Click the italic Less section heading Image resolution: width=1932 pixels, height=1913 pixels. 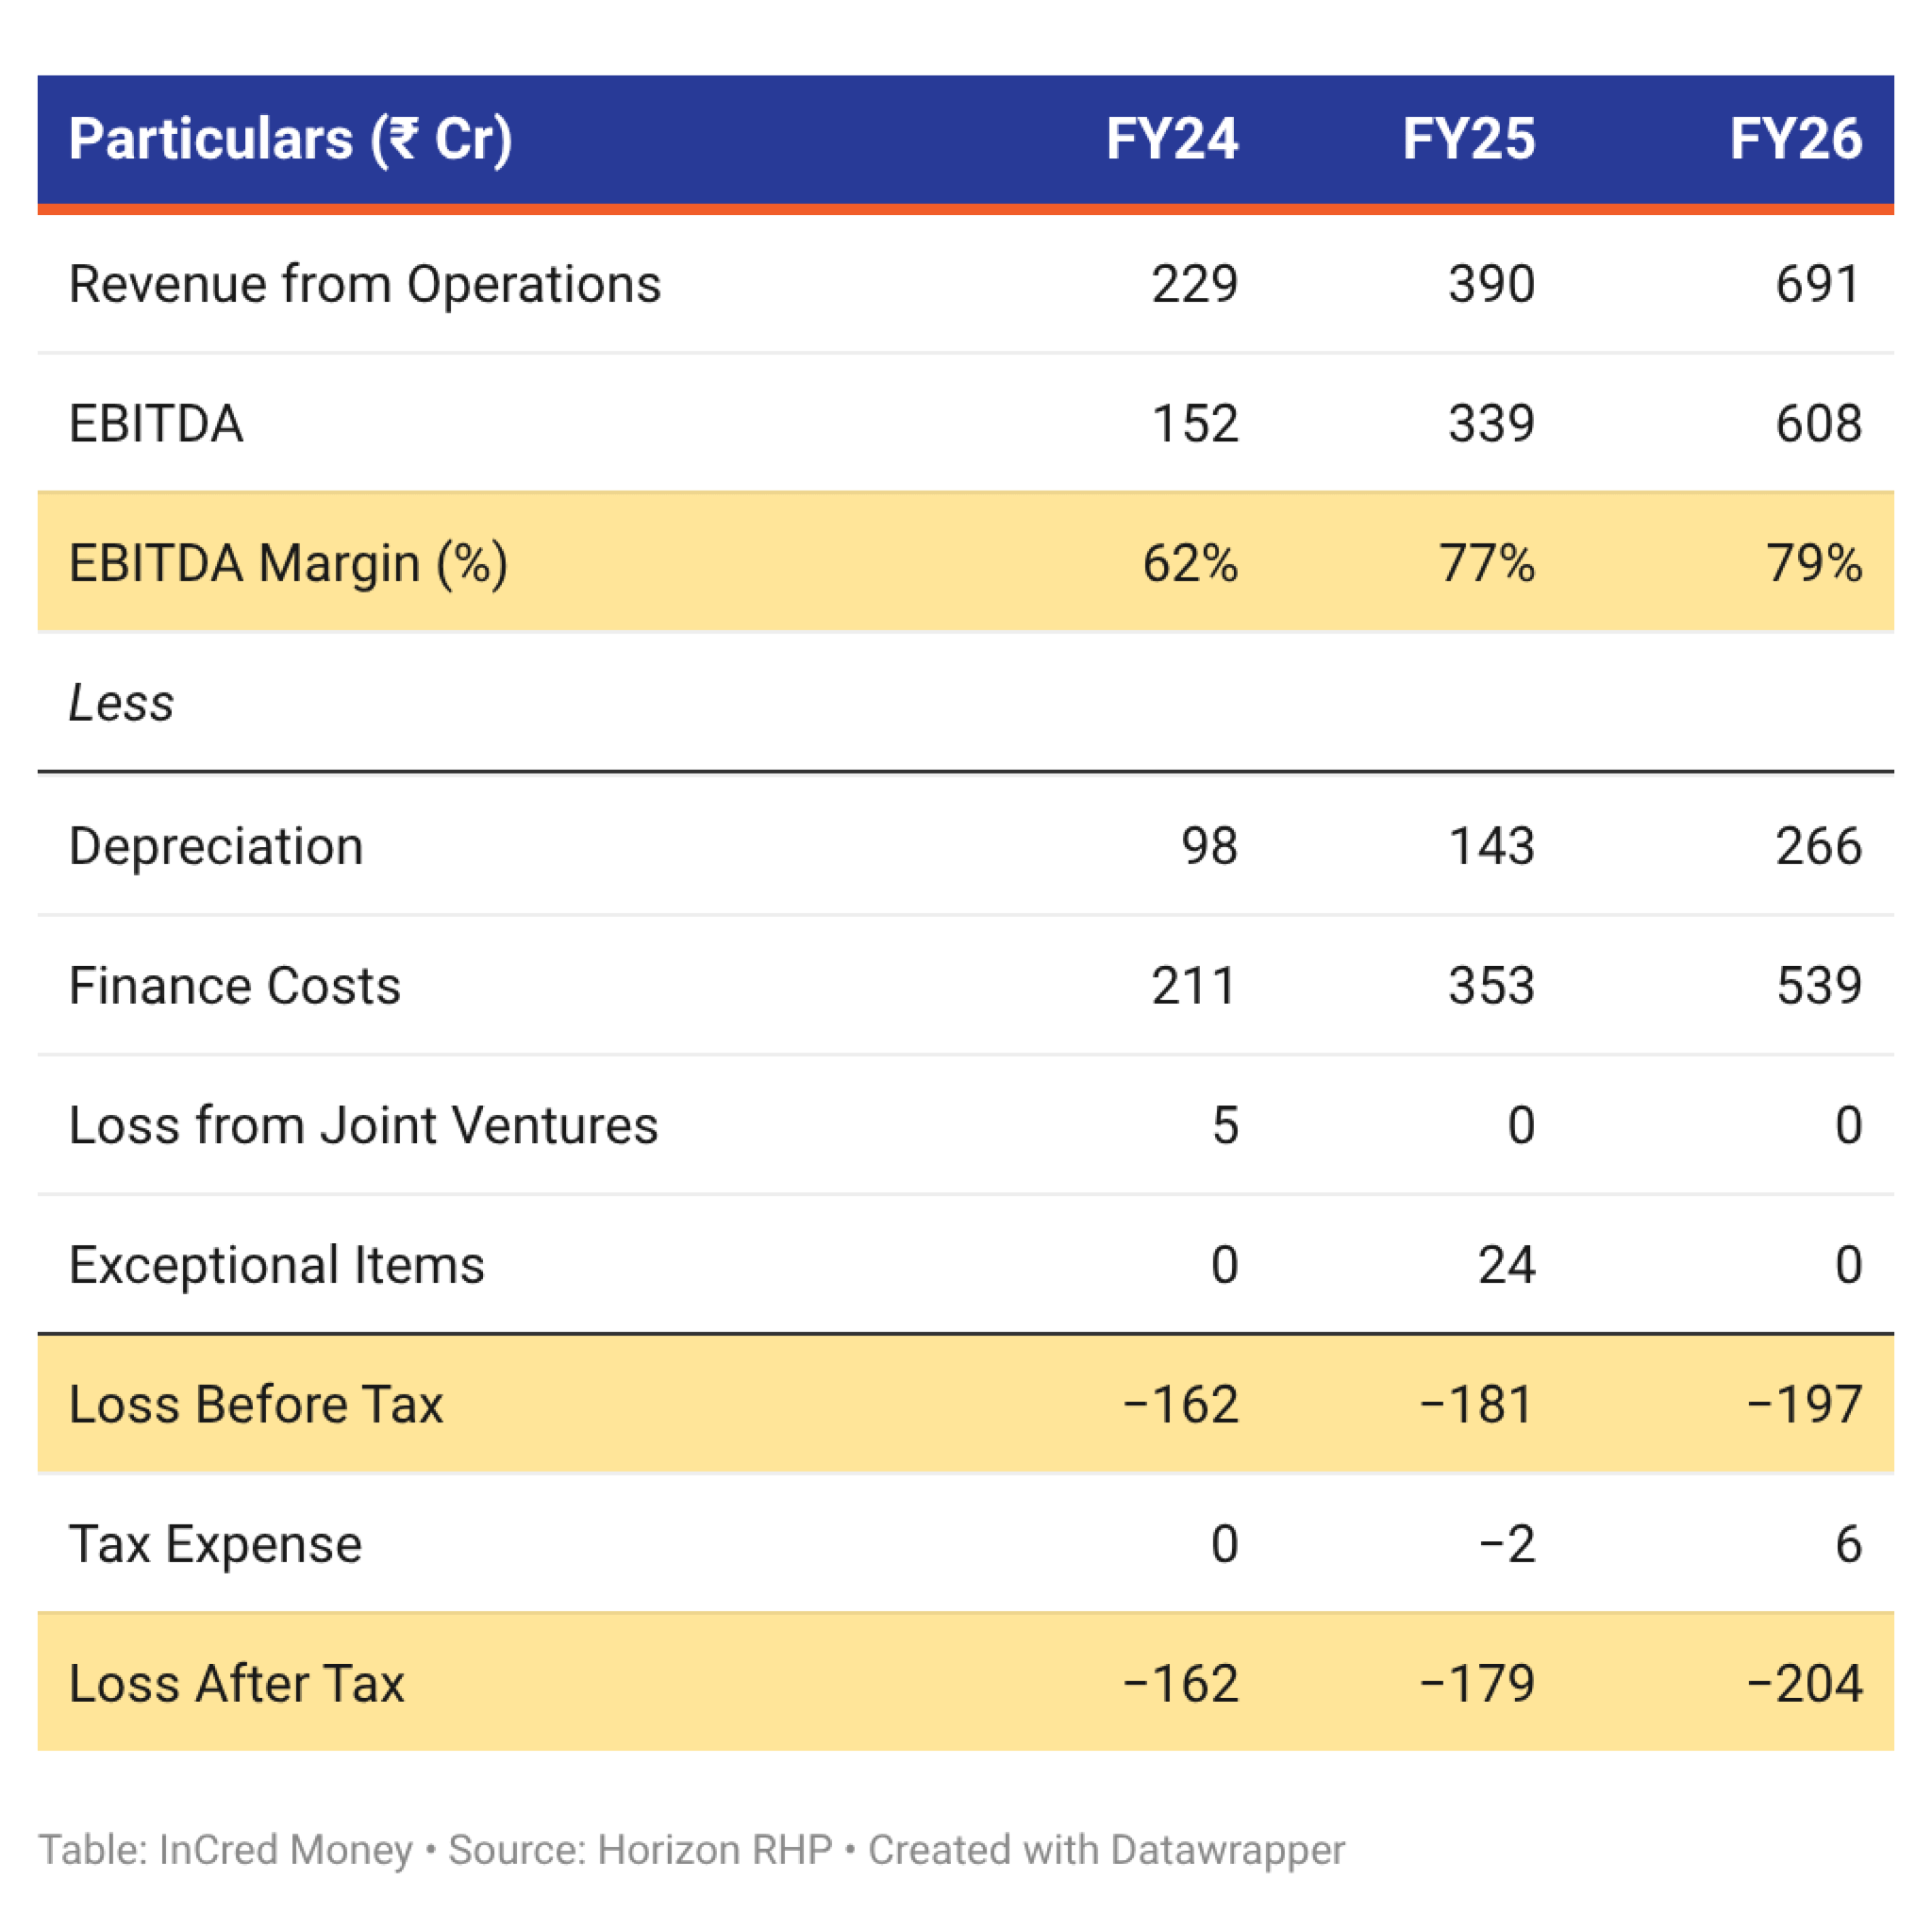(x=121, y=702)
